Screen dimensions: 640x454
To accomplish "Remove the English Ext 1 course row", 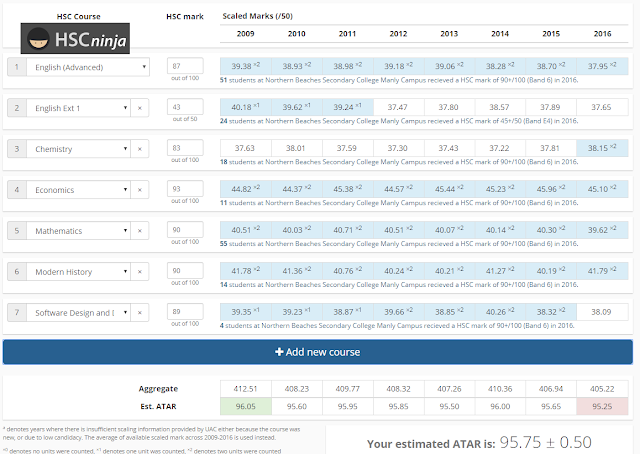I will point(140,108).
